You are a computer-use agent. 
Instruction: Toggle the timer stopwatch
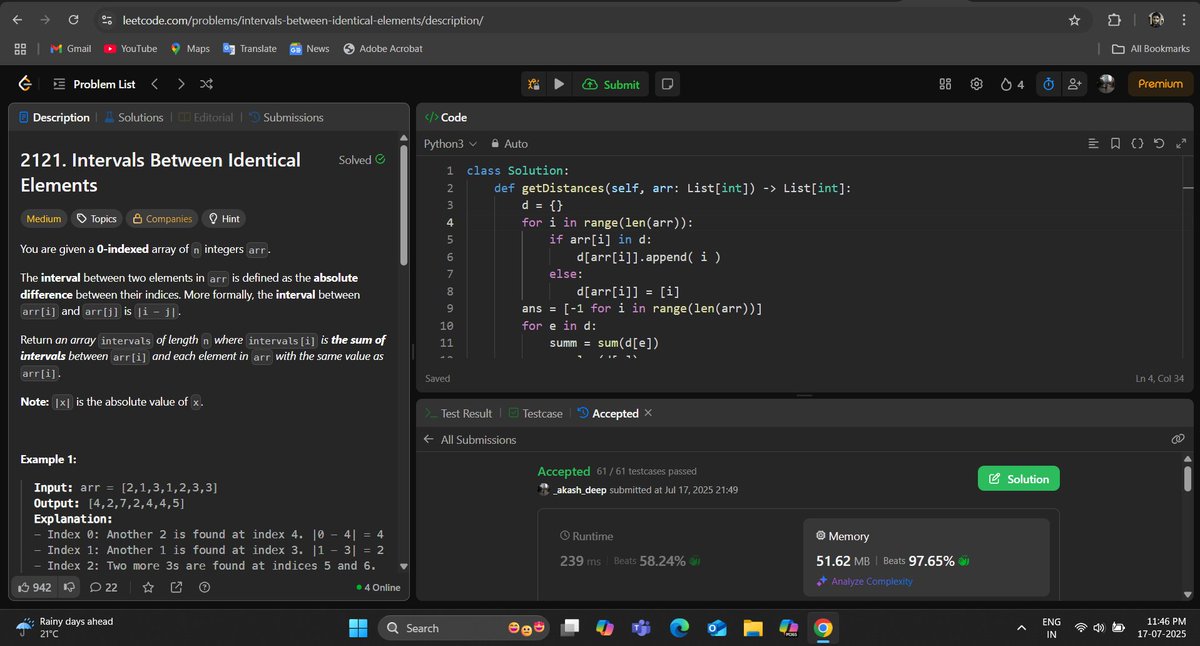coord(1048,84)
